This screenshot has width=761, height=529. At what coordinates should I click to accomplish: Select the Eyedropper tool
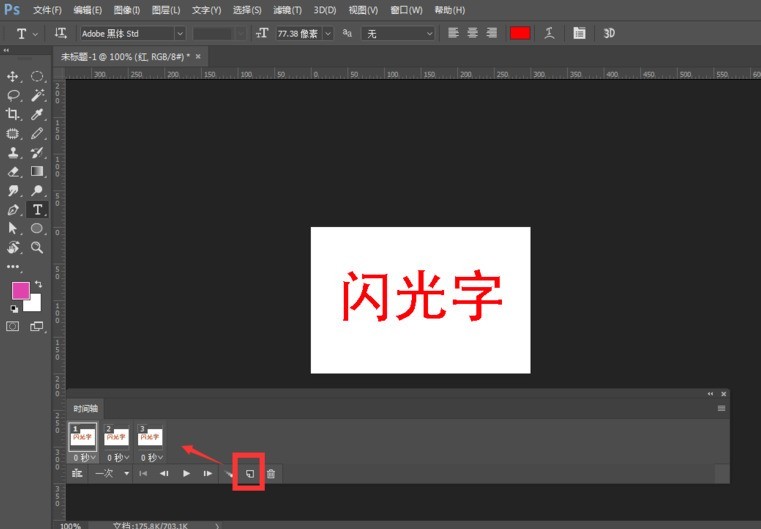[x=37, y=114]
